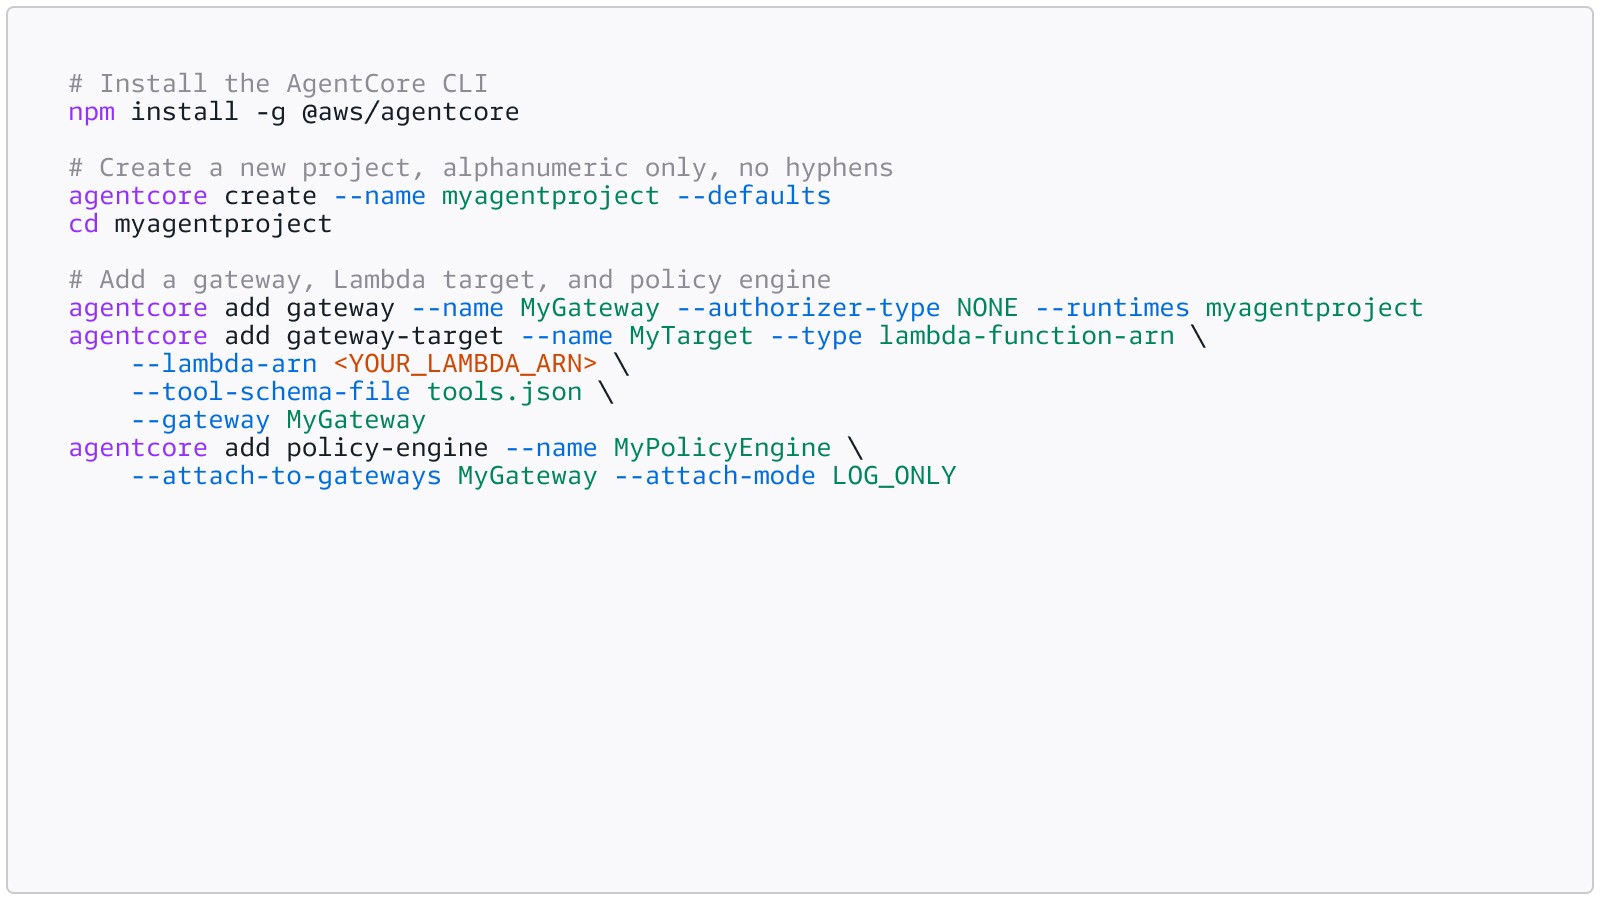Click the "<YOUR_LAMBDA_ARN>" placeholder
The image size is (1600, 900).
[465, 364]
